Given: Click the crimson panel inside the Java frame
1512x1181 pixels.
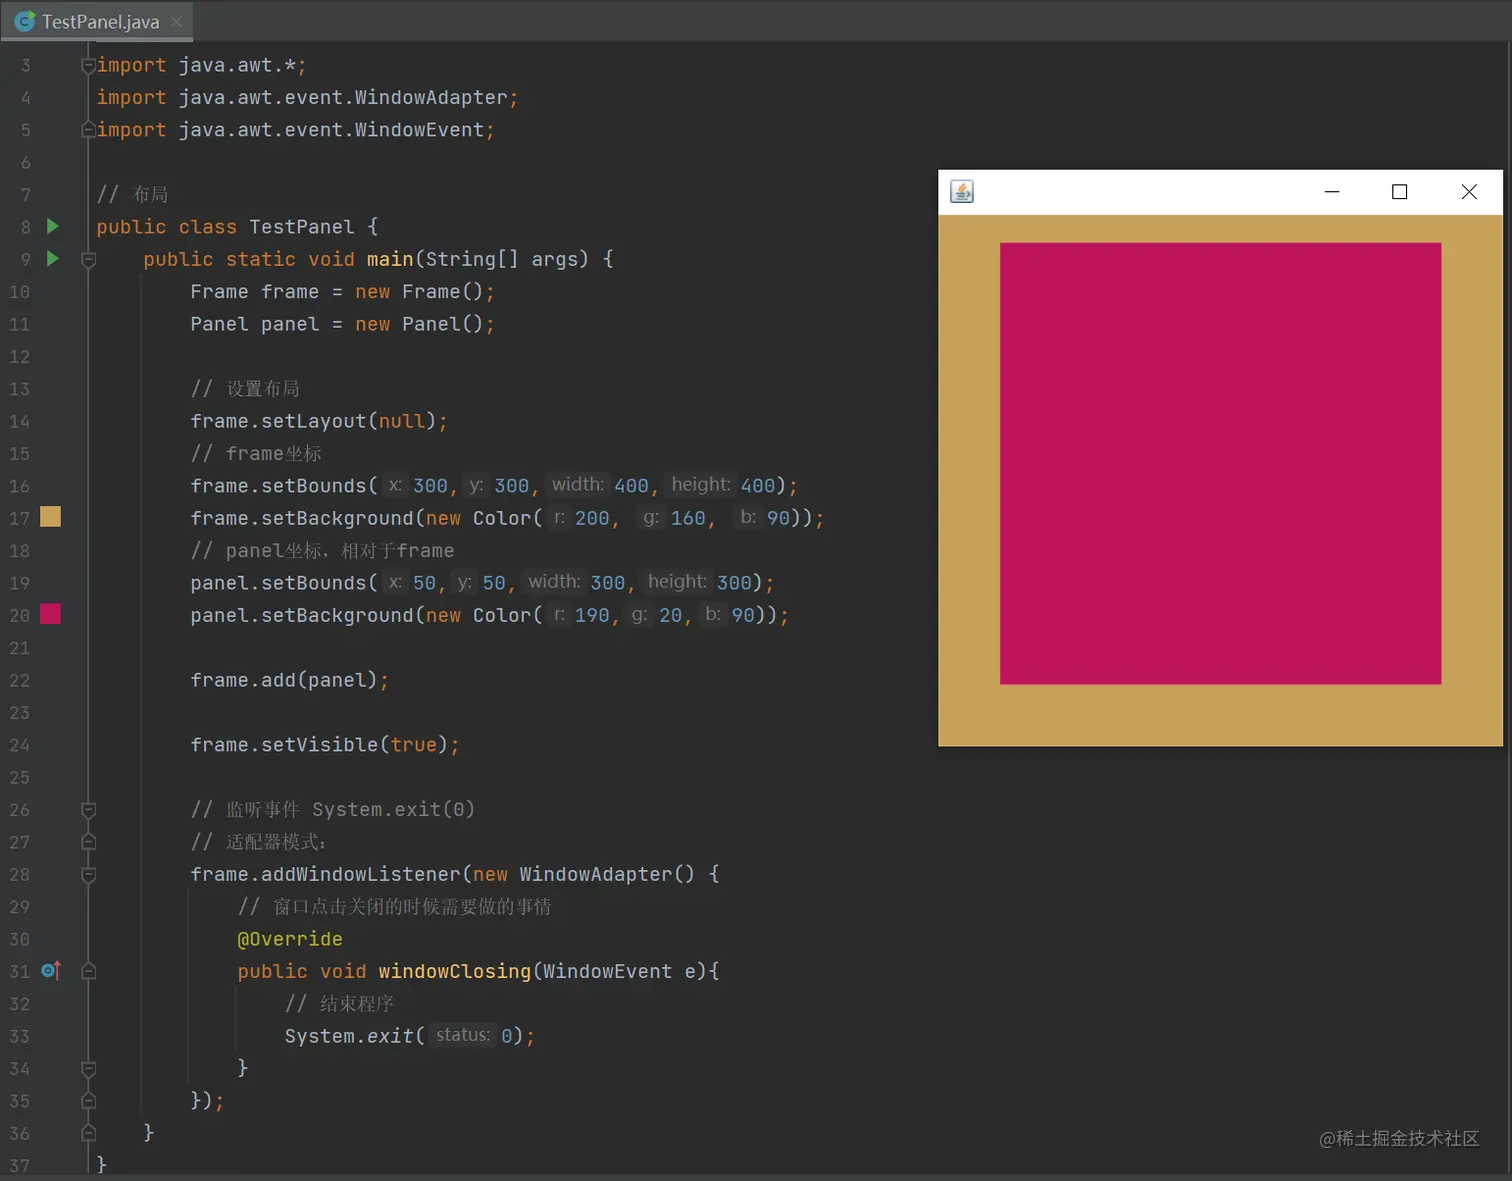Looking at the screenshot, I should click(x=1220, y=464).
